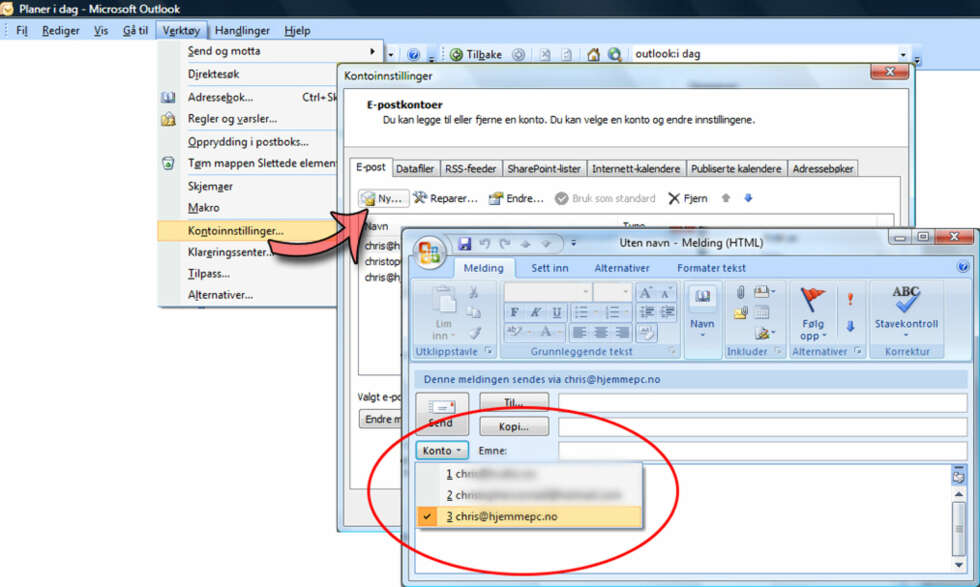
Task: Click the Format Painter brush icon
Action: point(474,333)
